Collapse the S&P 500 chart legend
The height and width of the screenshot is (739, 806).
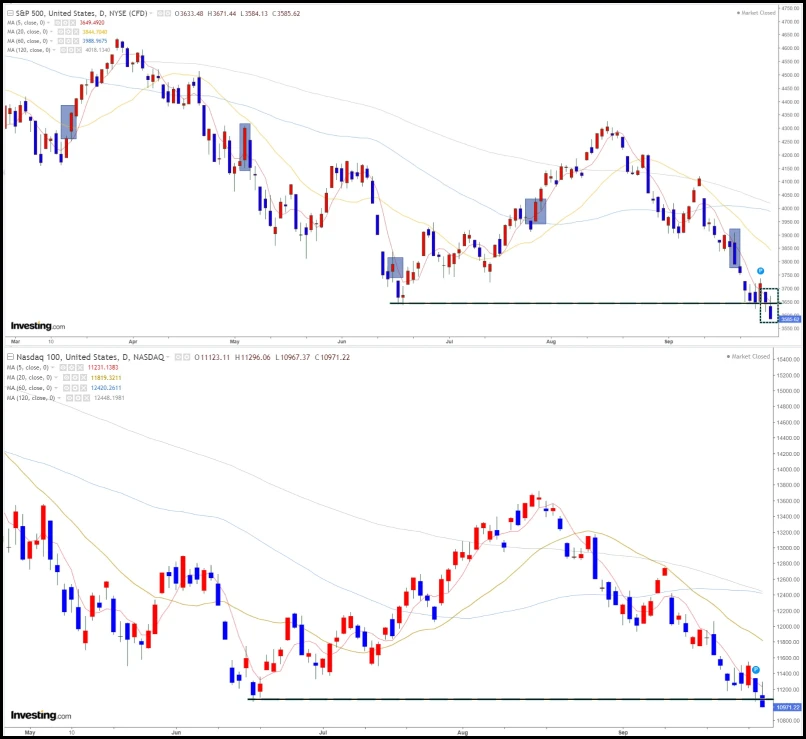(x=10, y=13)
